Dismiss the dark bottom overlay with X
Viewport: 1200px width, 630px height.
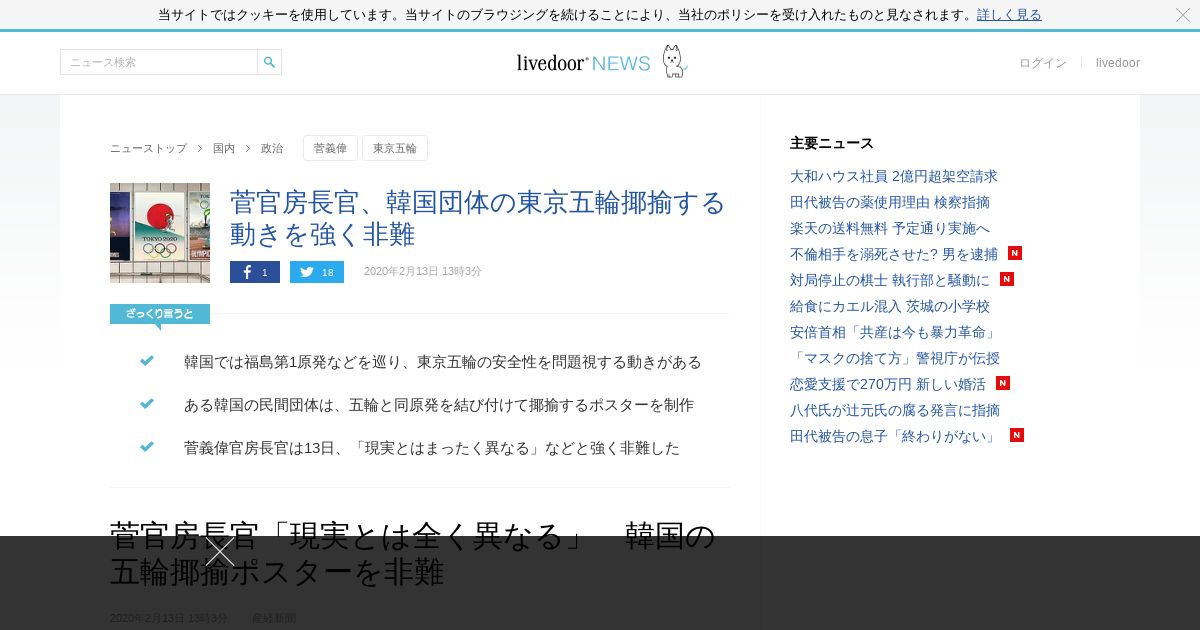(220, 551)
